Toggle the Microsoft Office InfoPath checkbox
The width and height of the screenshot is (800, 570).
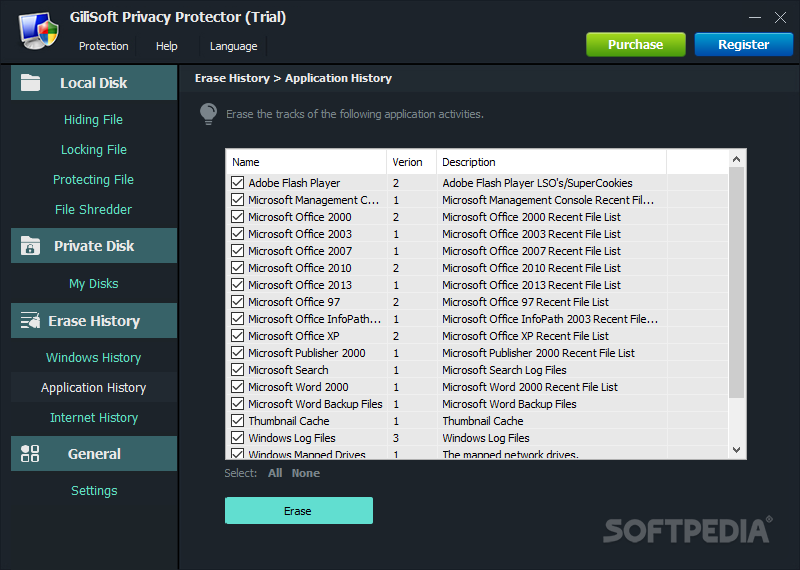point(237,319)
